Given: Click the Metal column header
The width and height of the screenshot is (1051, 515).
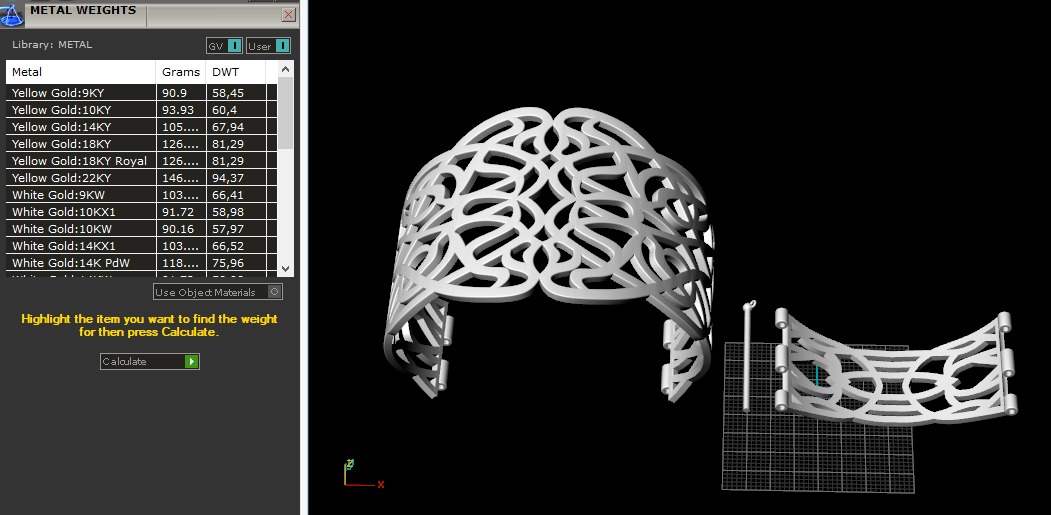Looking at the screenshot, I should click(x=81, y=72).
